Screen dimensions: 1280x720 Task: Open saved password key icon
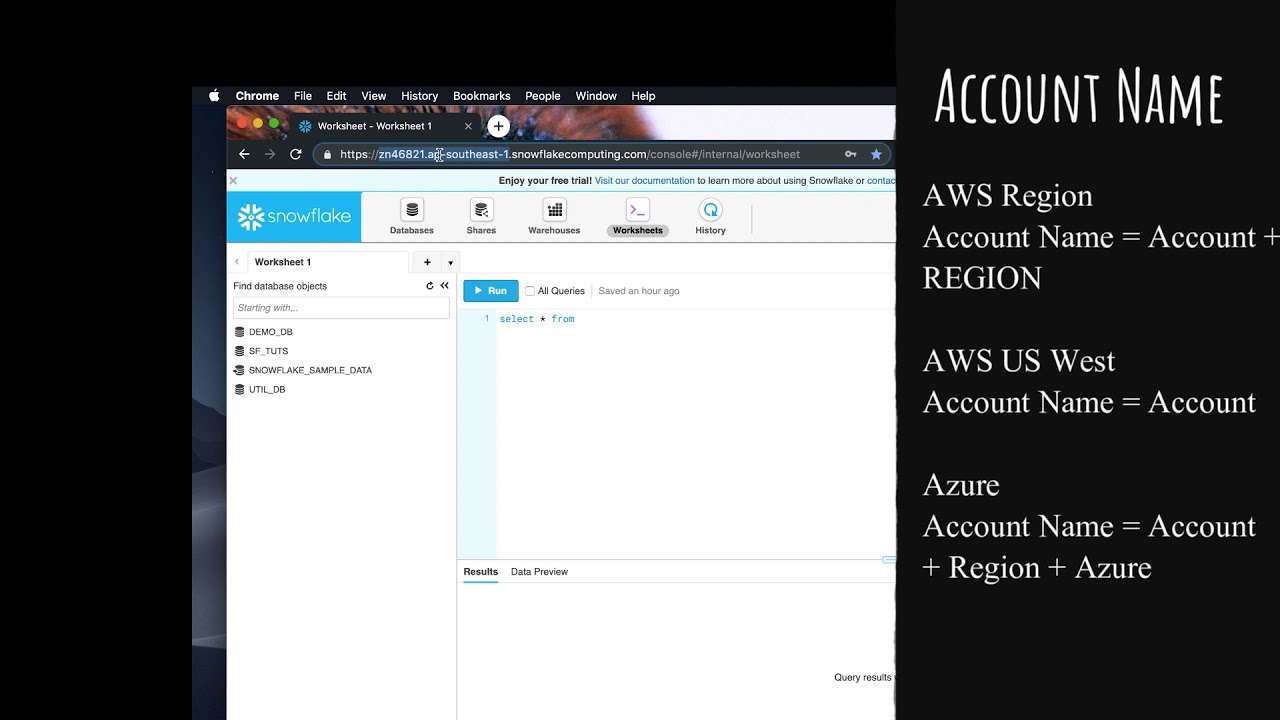pos(851,154)
